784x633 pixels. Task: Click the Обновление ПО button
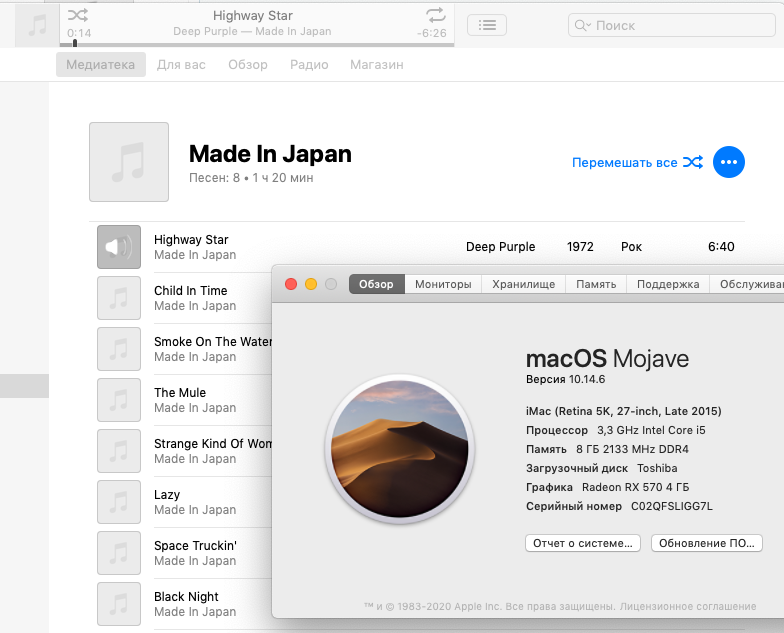pyautogui.click(x=706, y=543)
